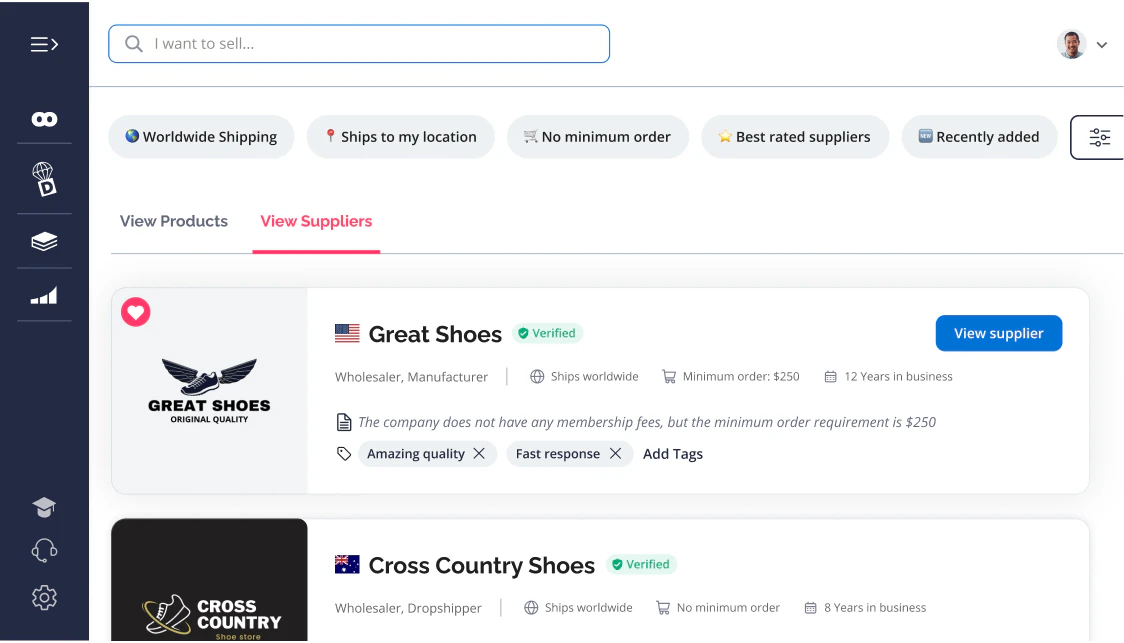
Task: Click the headset support icon
Action: [x=44, y=551]
